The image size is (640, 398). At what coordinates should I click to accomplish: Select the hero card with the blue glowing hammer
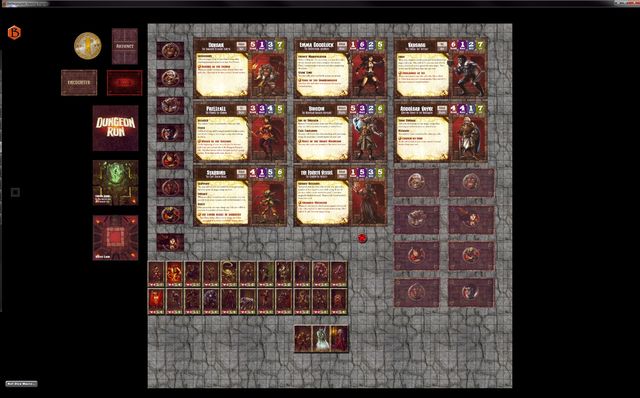click(340, 132)
